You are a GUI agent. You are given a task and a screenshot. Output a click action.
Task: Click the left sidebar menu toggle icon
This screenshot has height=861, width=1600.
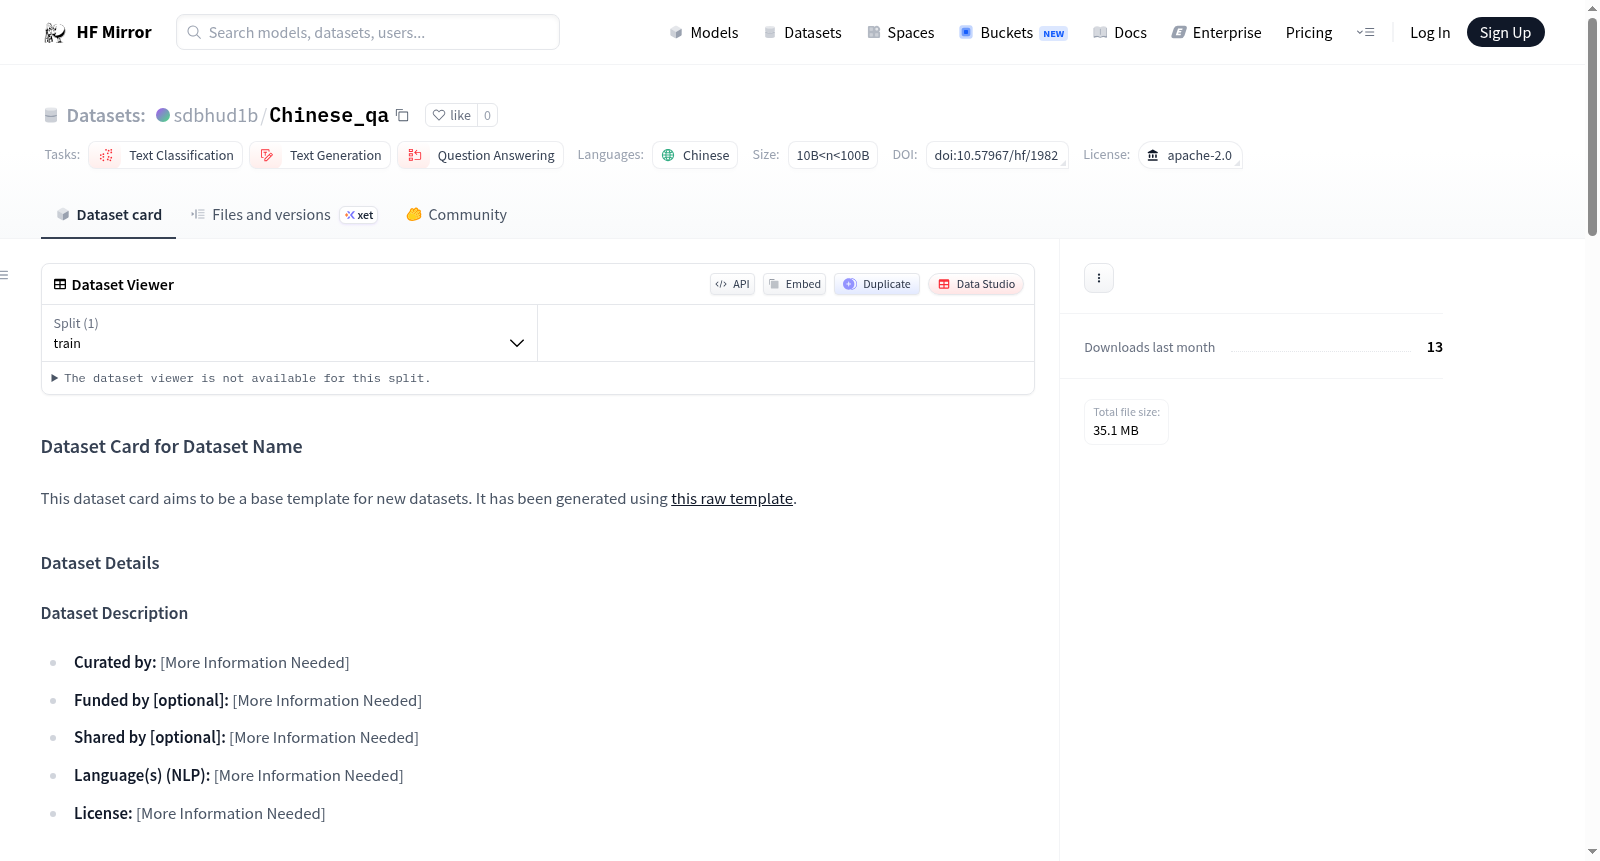(x=5, y=275)
